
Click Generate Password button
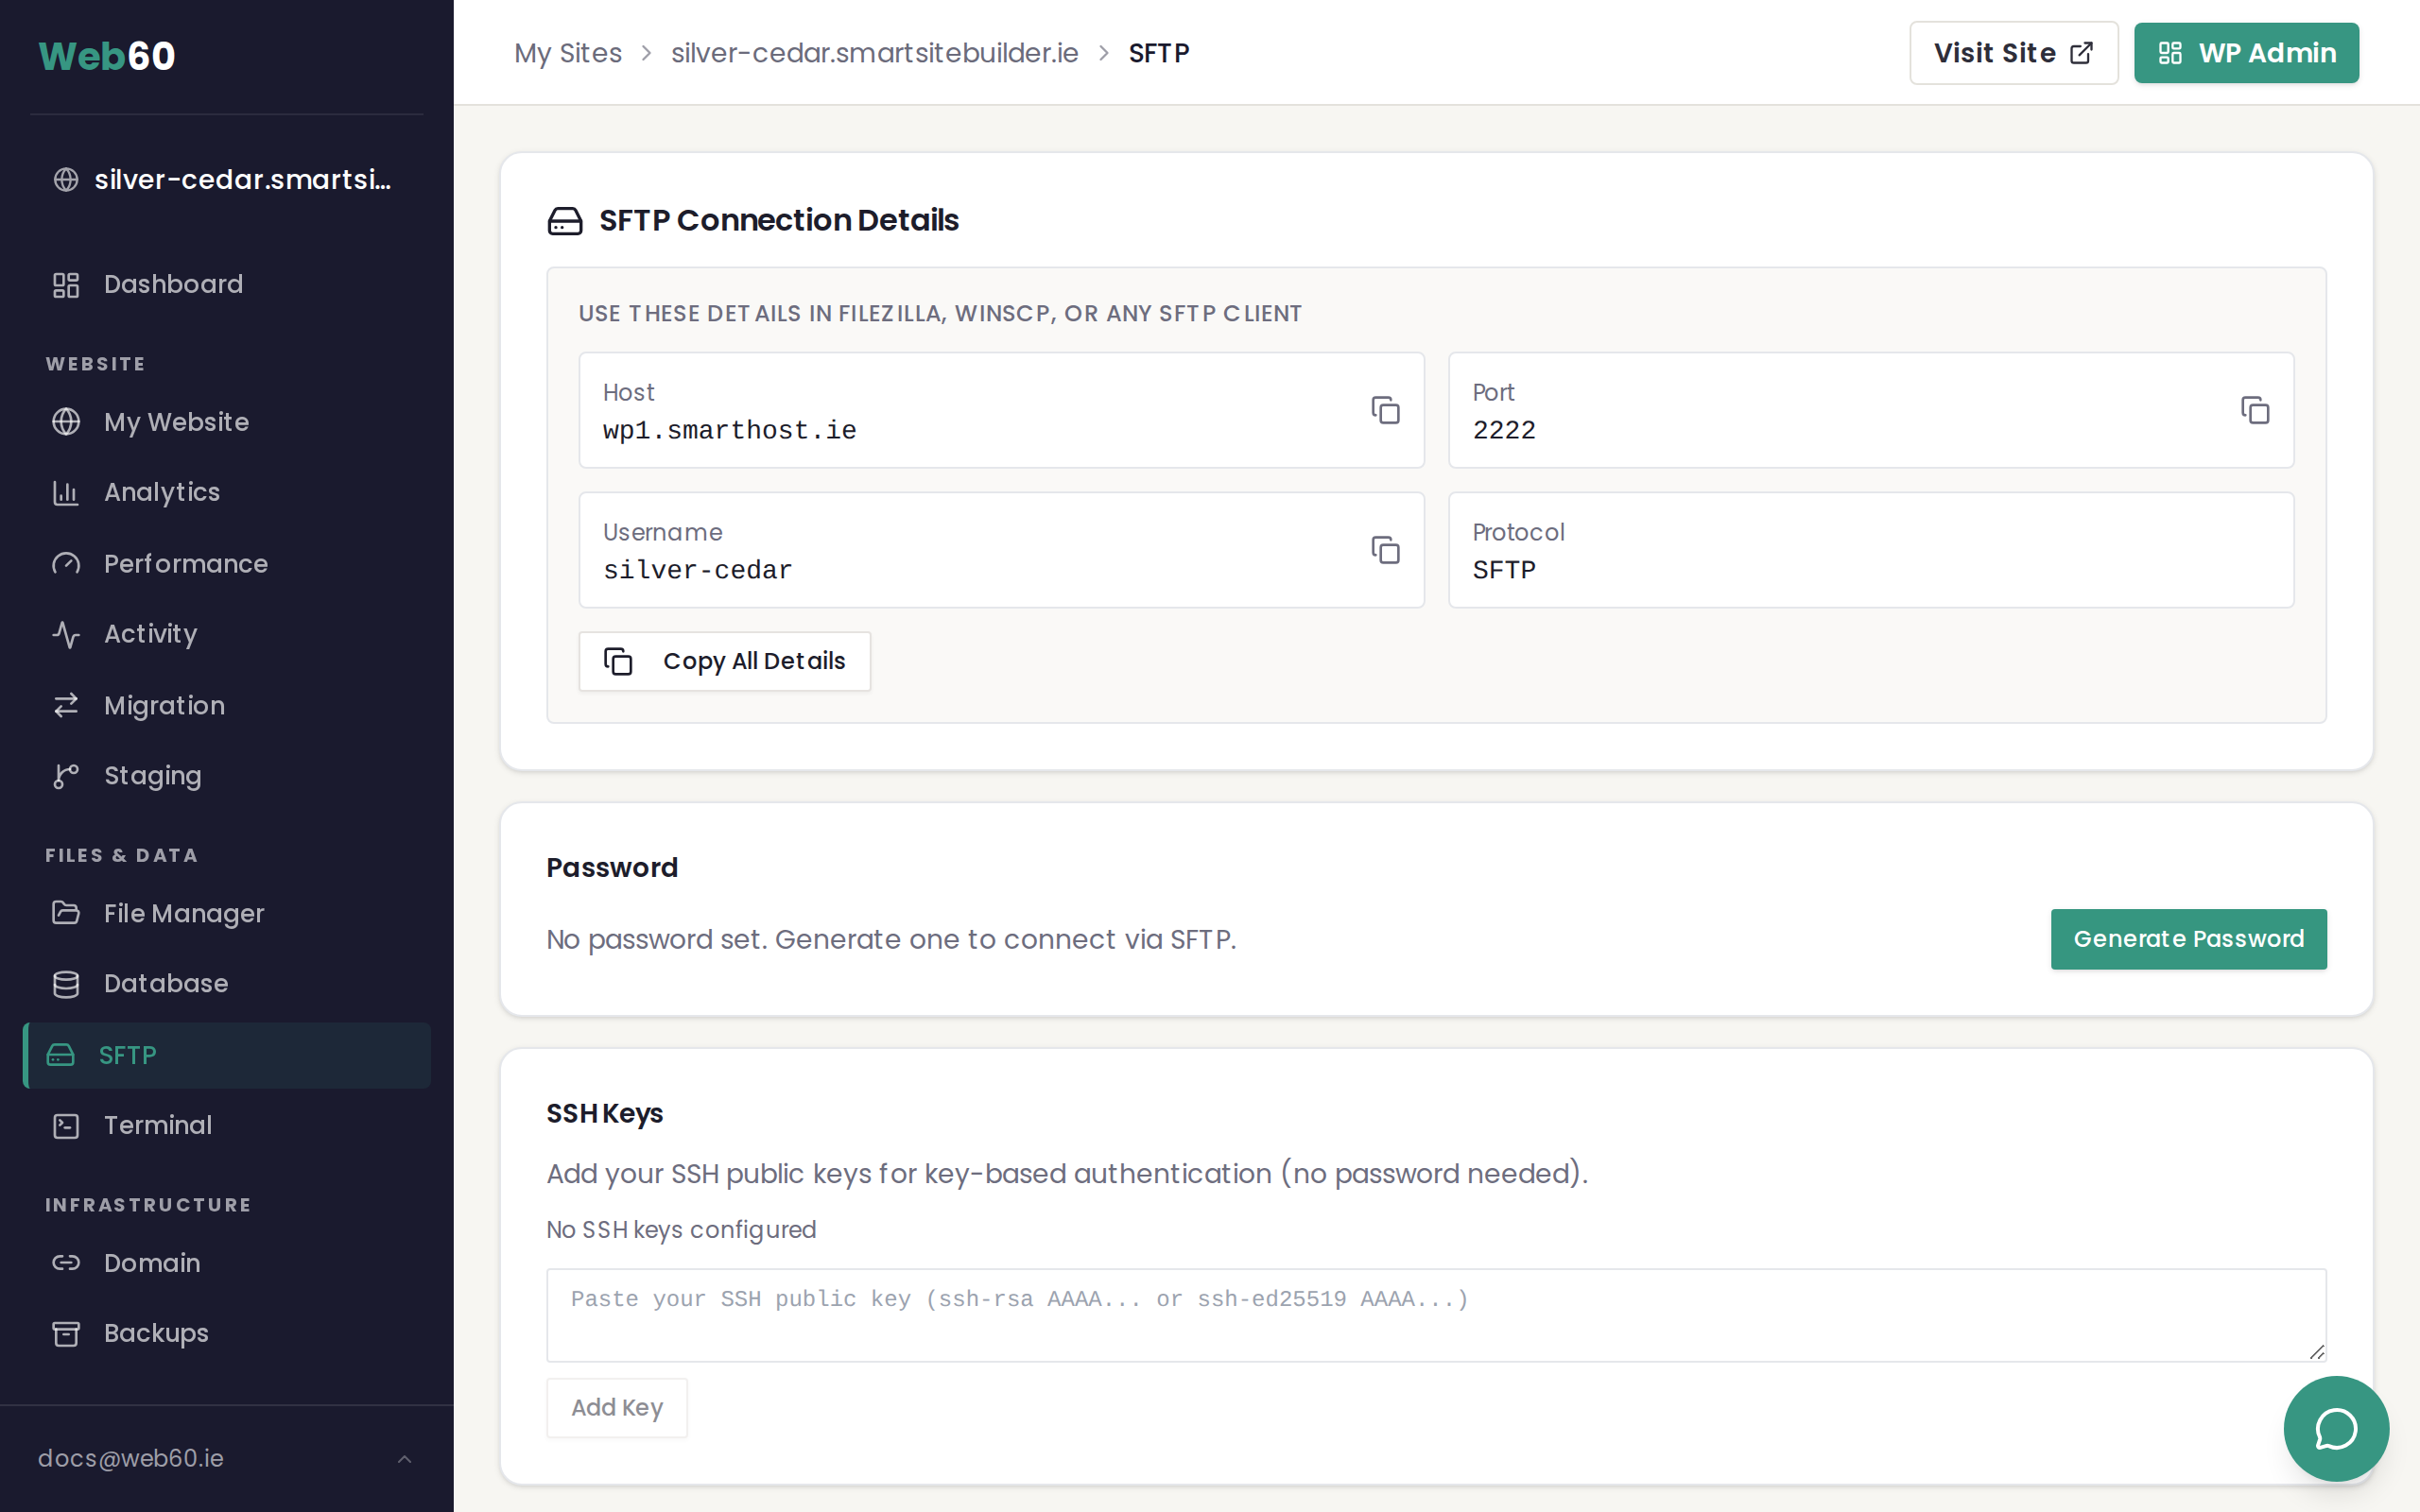(2188, 939)
